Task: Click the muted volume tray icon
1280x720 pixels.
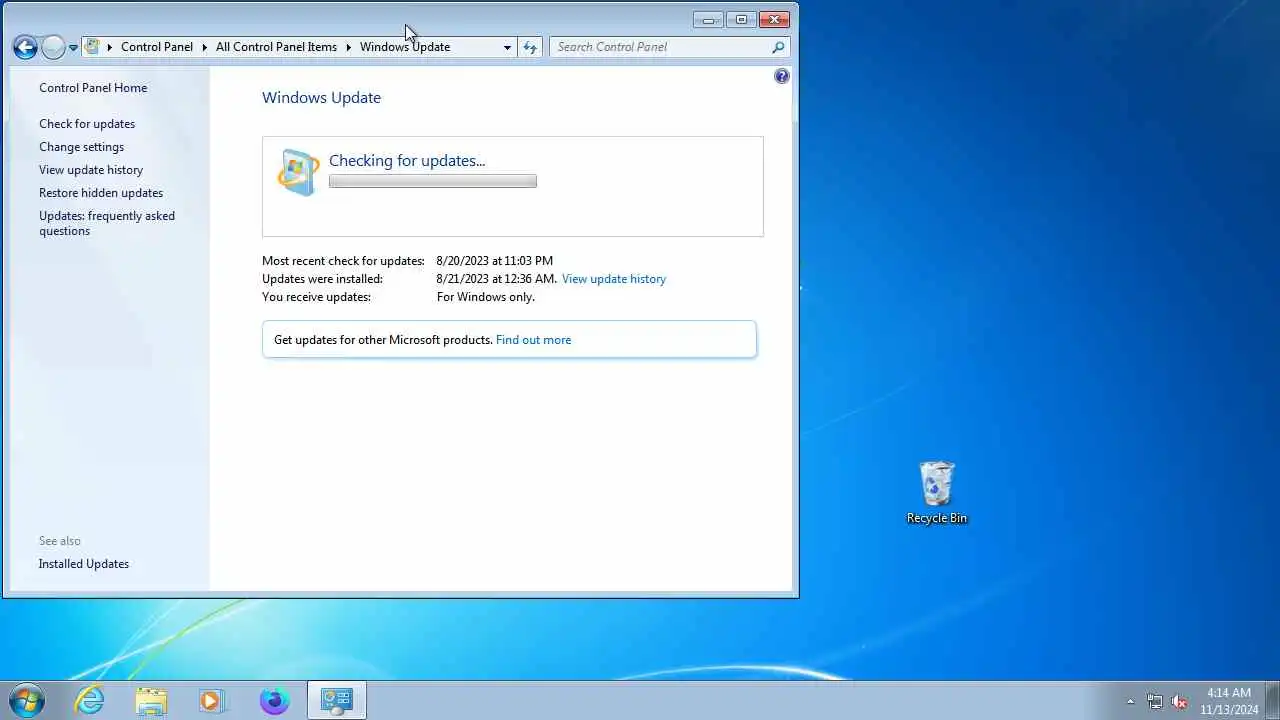Action: tap(1180, 701)
